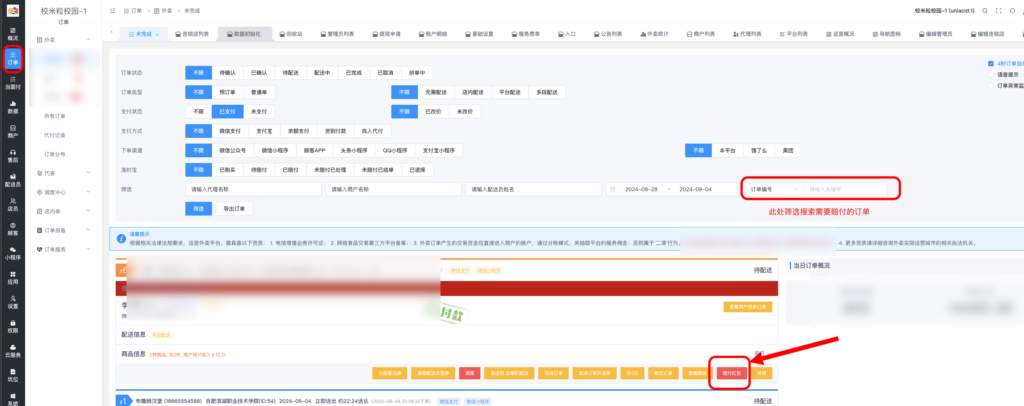Select 待确认 order status filter
Image resolution: width=1024 pixels, height=406 pixels.
227,73
